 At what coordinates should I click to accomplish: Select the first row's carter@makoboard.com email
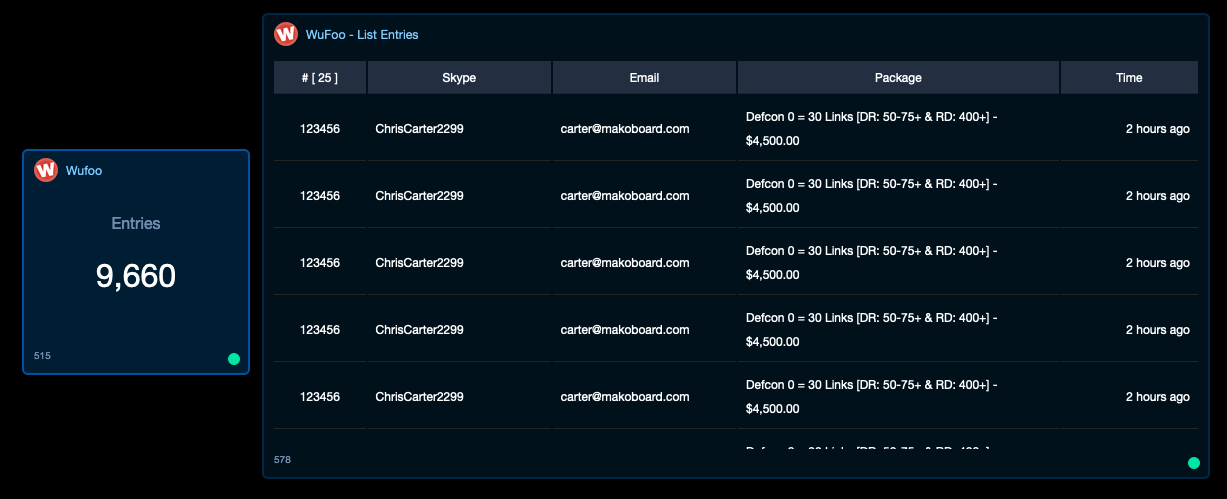tap(625, 129)
